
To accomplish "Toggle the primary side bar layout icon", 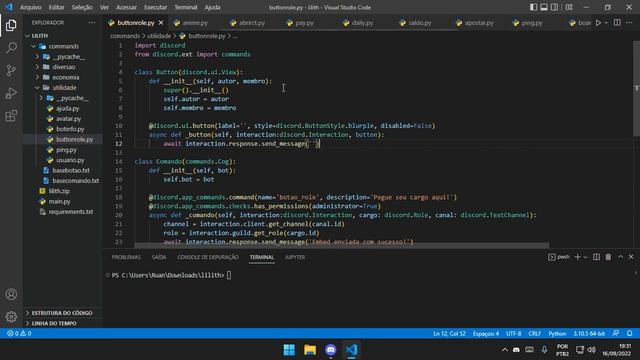I will click(x=533, y=7).
